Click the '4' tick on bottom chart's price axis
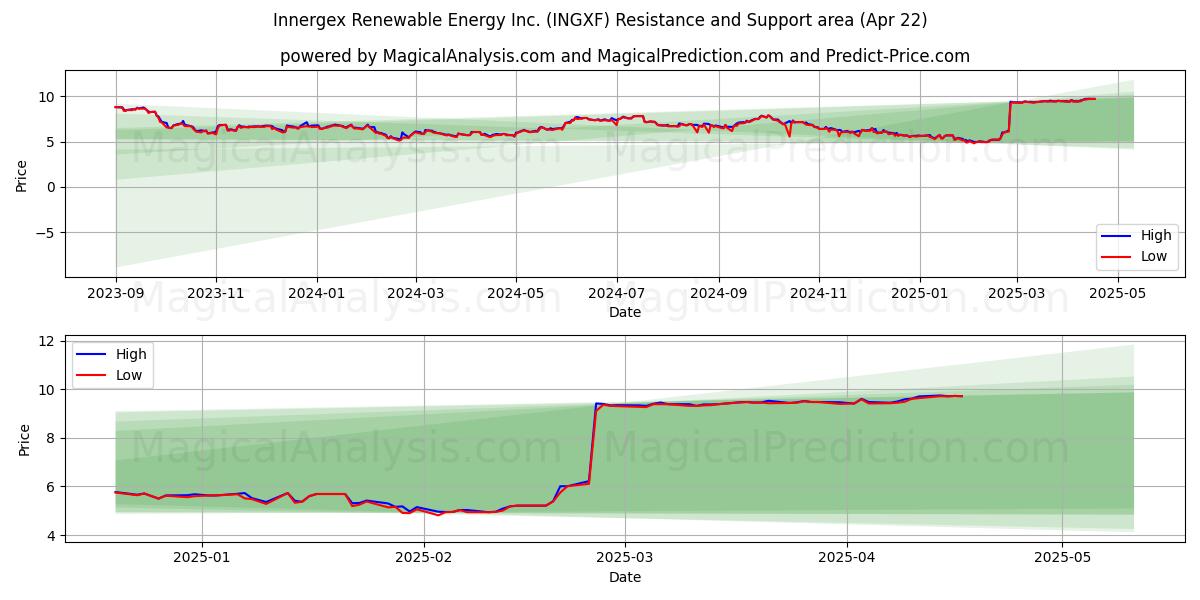1200x600 pixels. tap(49, 536)
